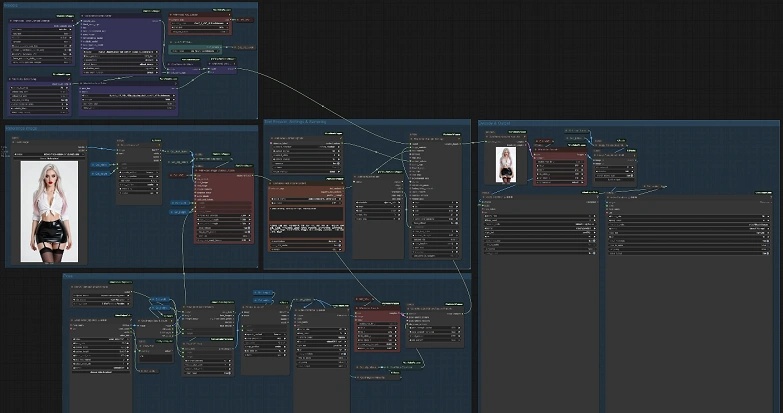Select the Reference Image group title
Viewport: 783px width, 413px height.
click(20, 127)
